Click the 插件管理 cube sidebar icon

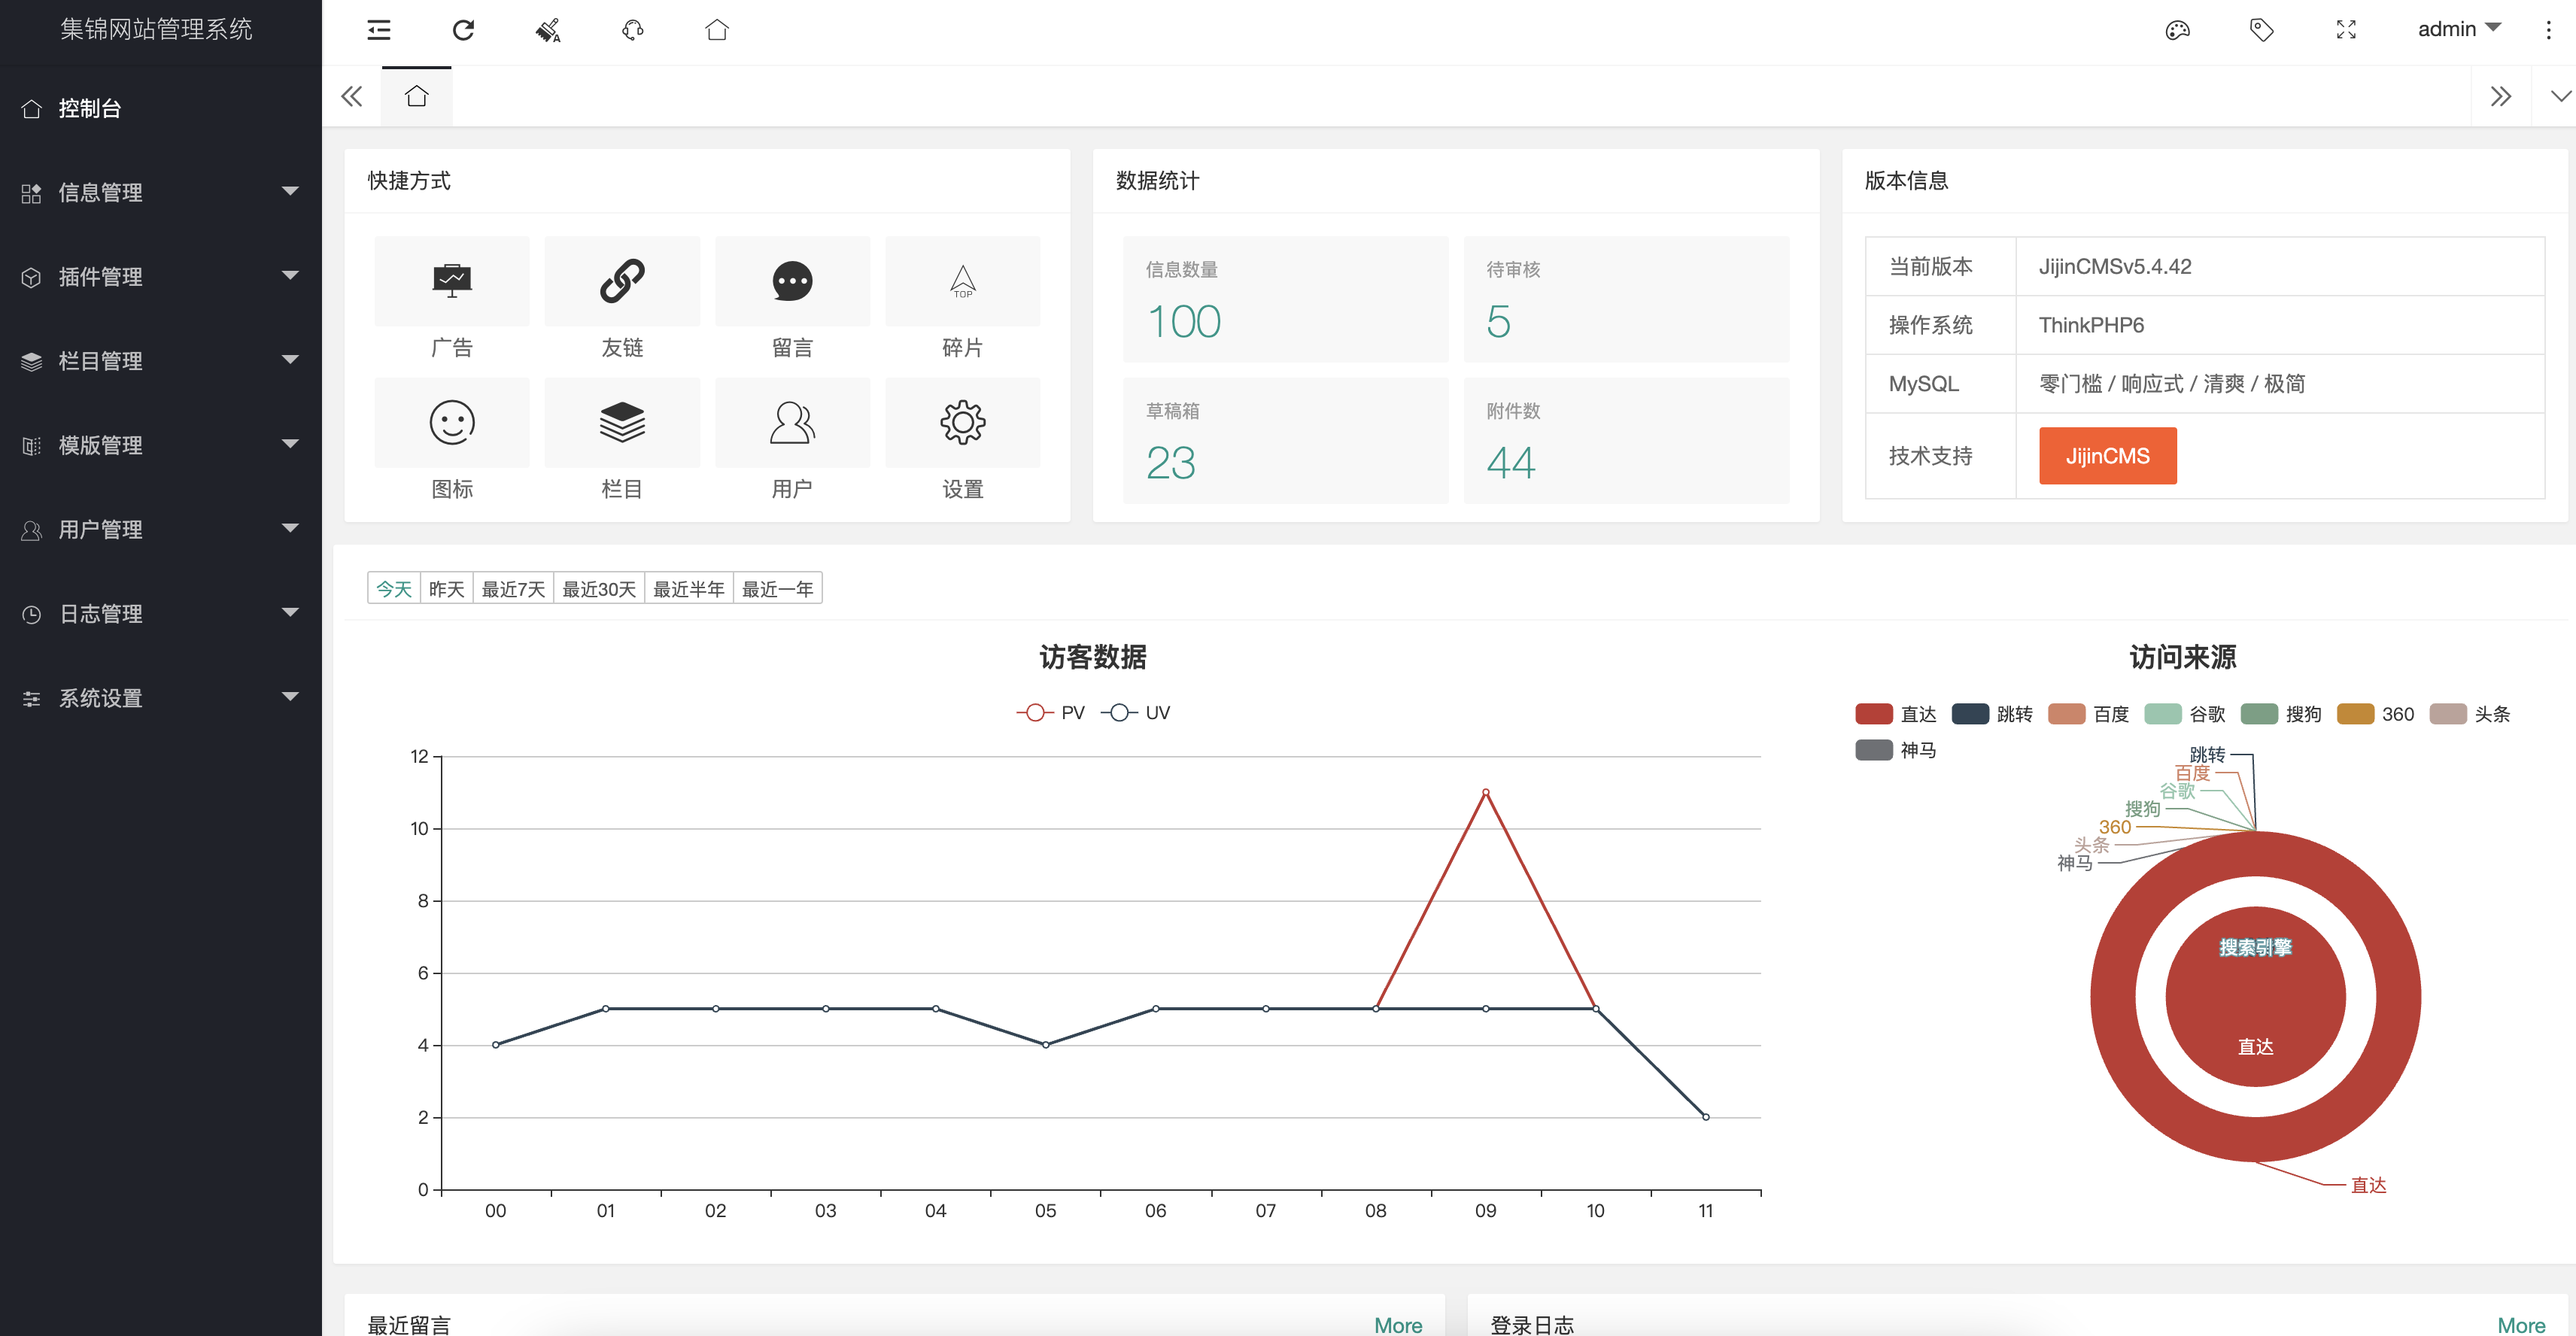(x=32, y=277)
